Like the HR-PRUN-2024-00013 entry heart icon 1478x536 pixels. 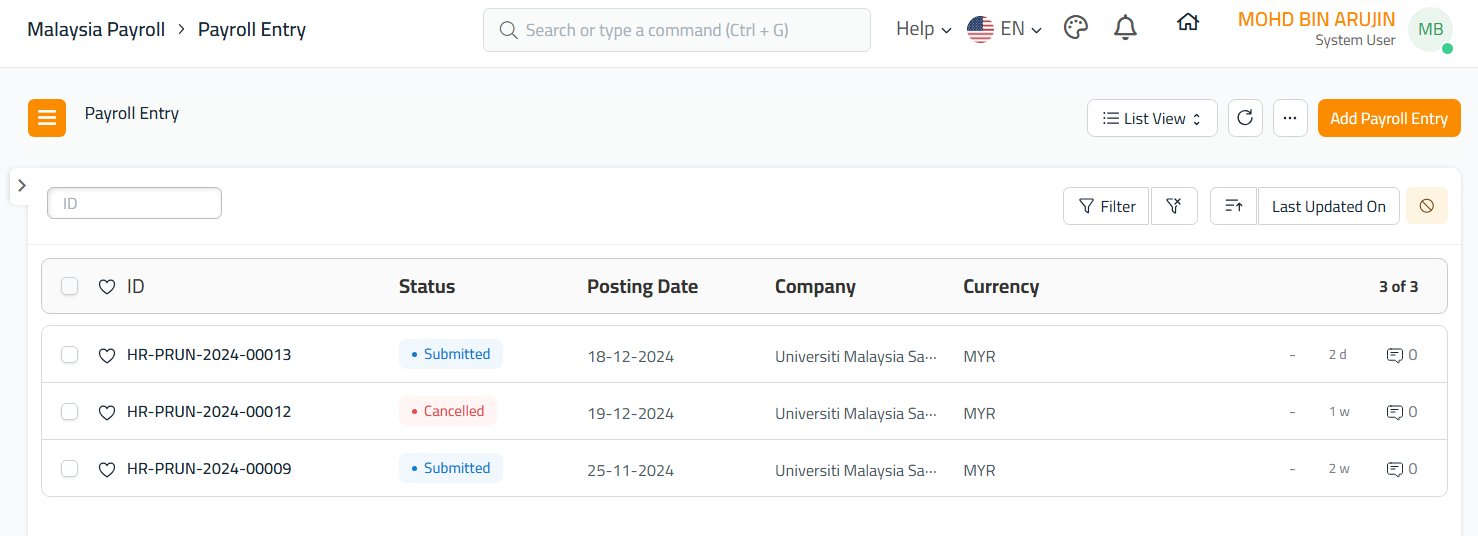pos(107,355)
